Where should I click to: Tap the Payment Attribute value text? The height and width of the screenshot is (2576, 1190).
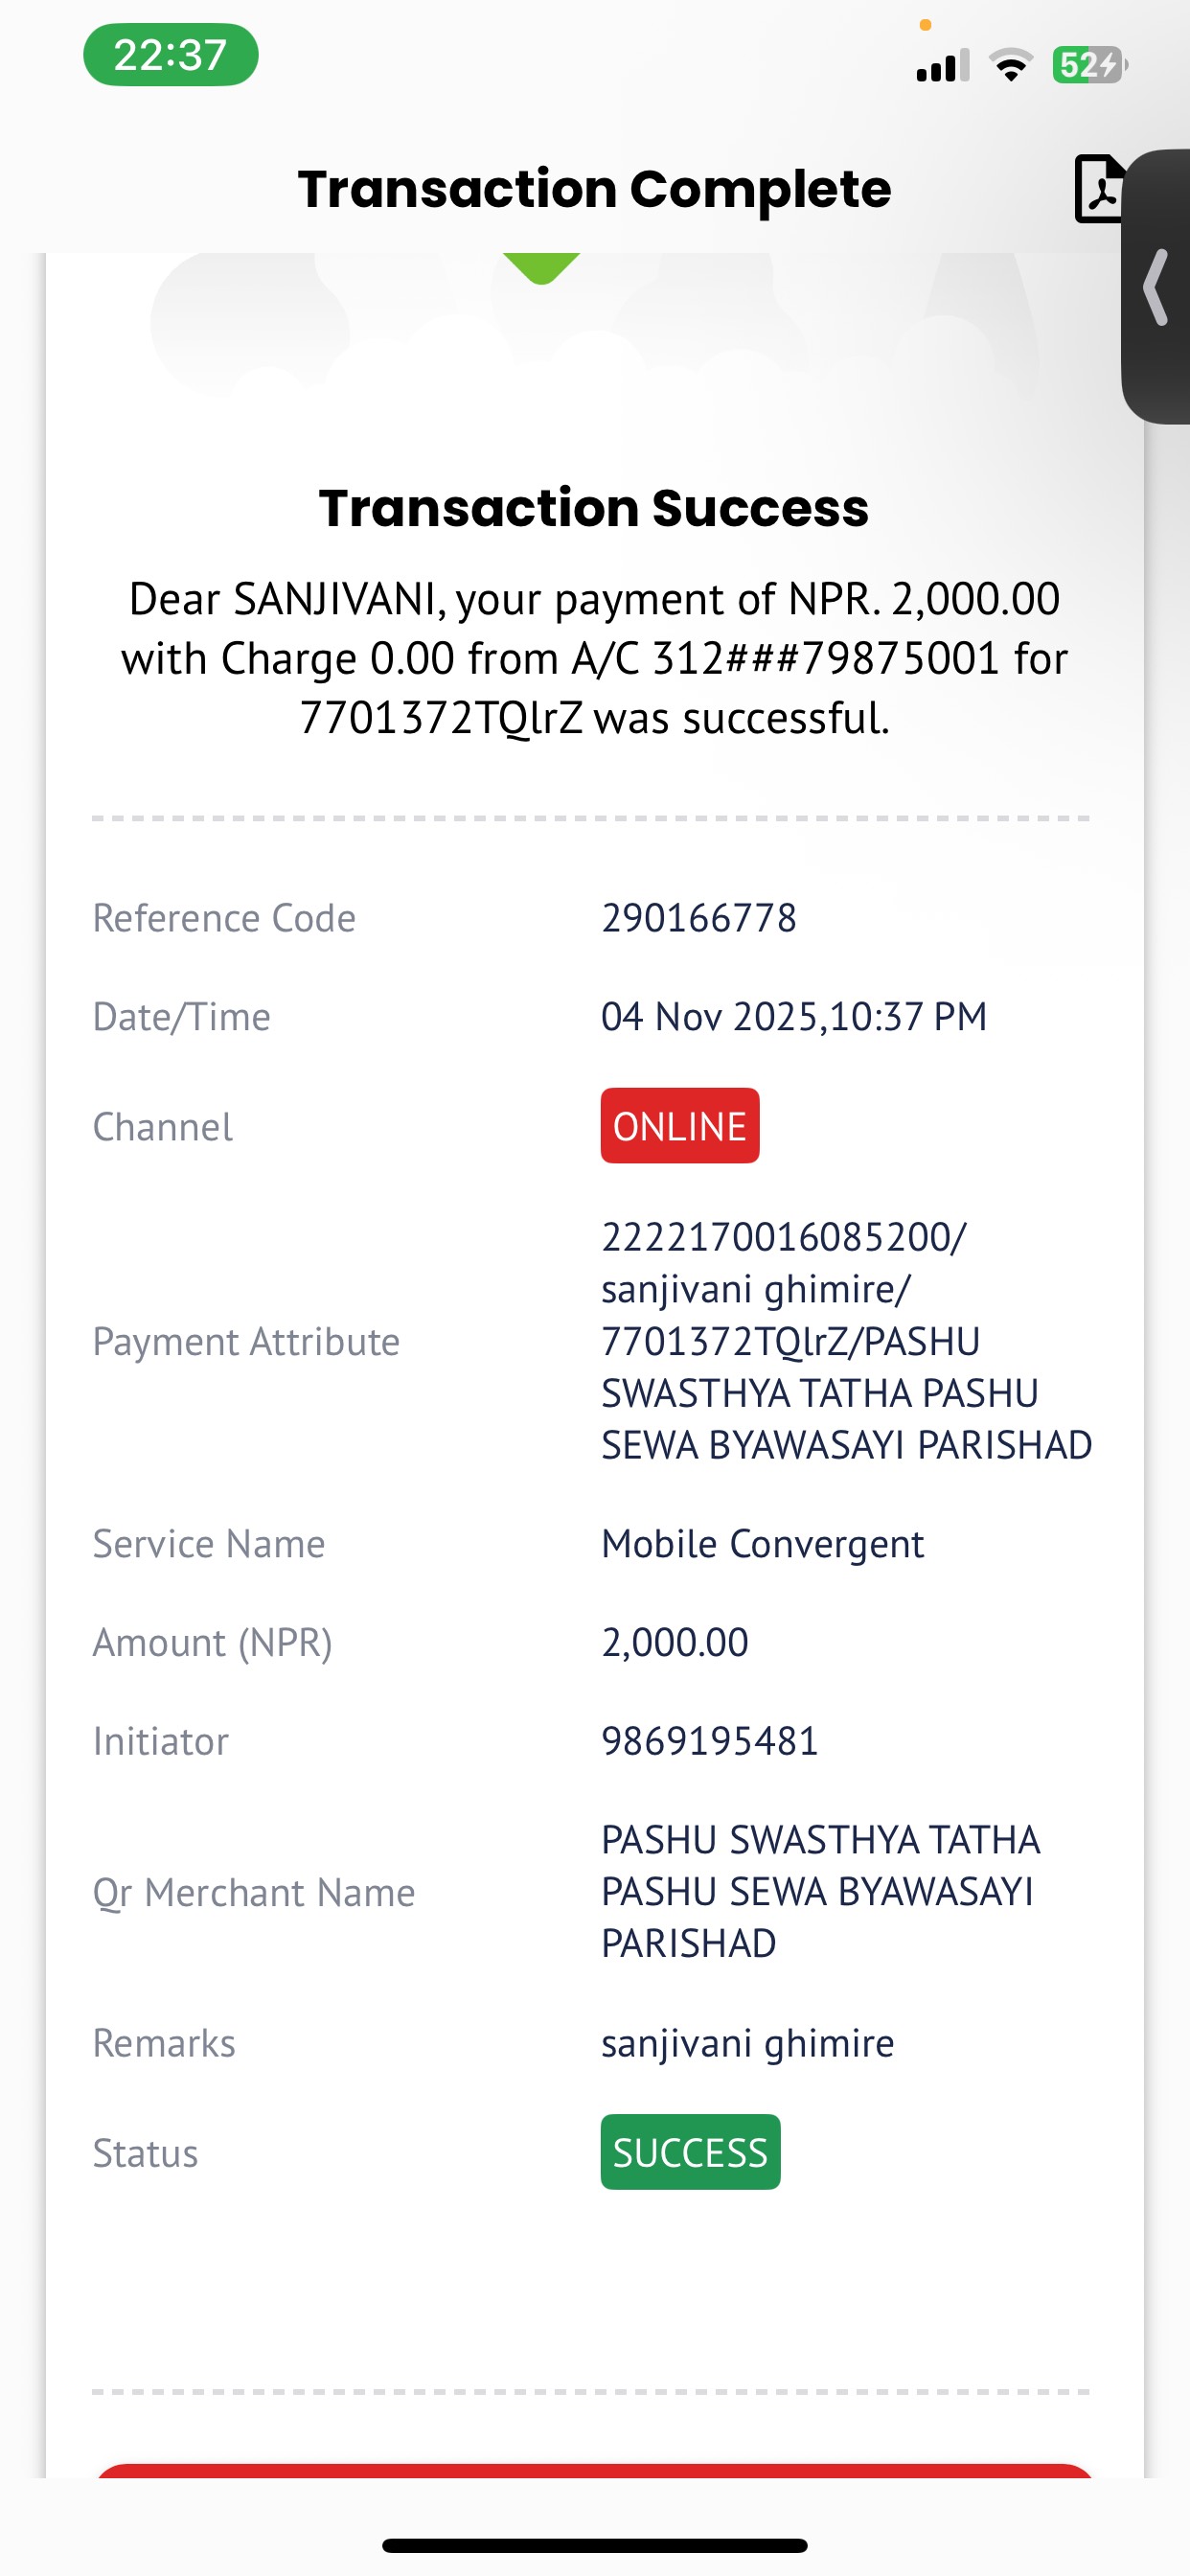click(x=846, y=1341)
